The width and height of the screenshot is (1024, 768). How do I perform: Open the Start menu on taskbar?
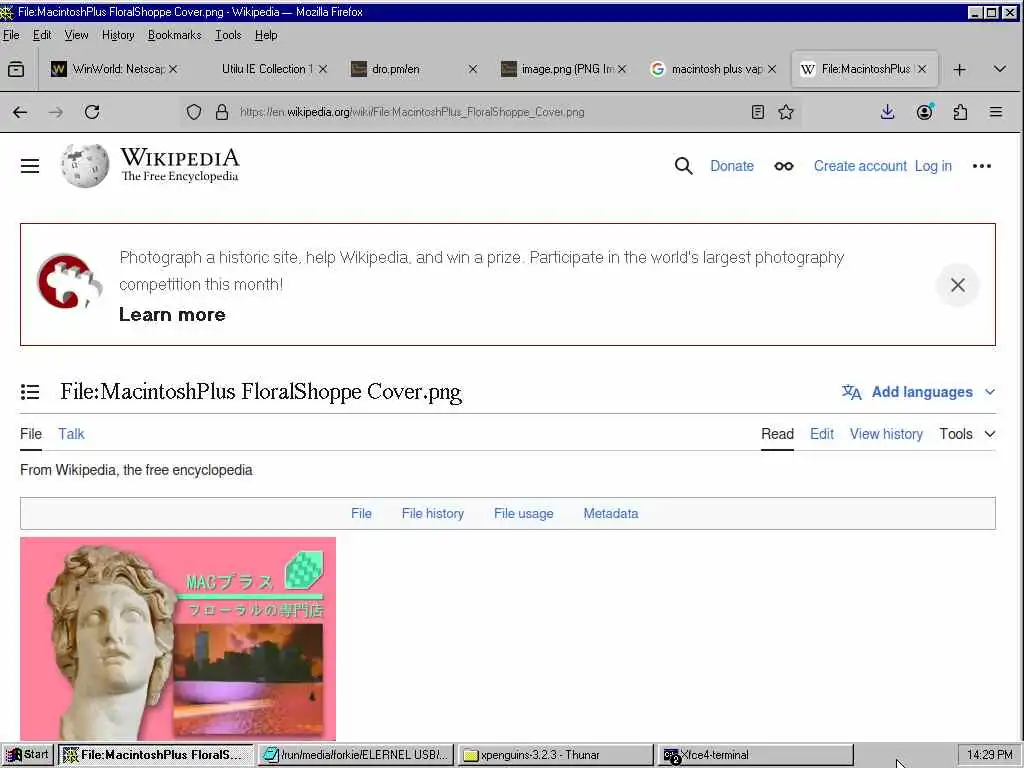tap(27, 755)
